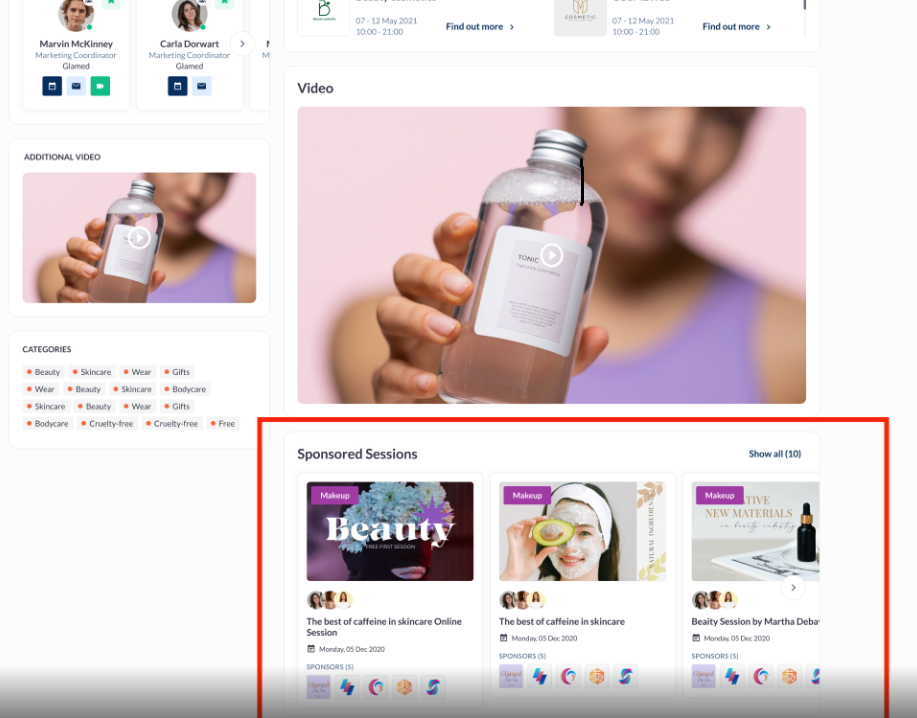Click pink swirl sponsor logo in Online Session card
This screenshot has width=917, height=718.
tap(376, 687)
